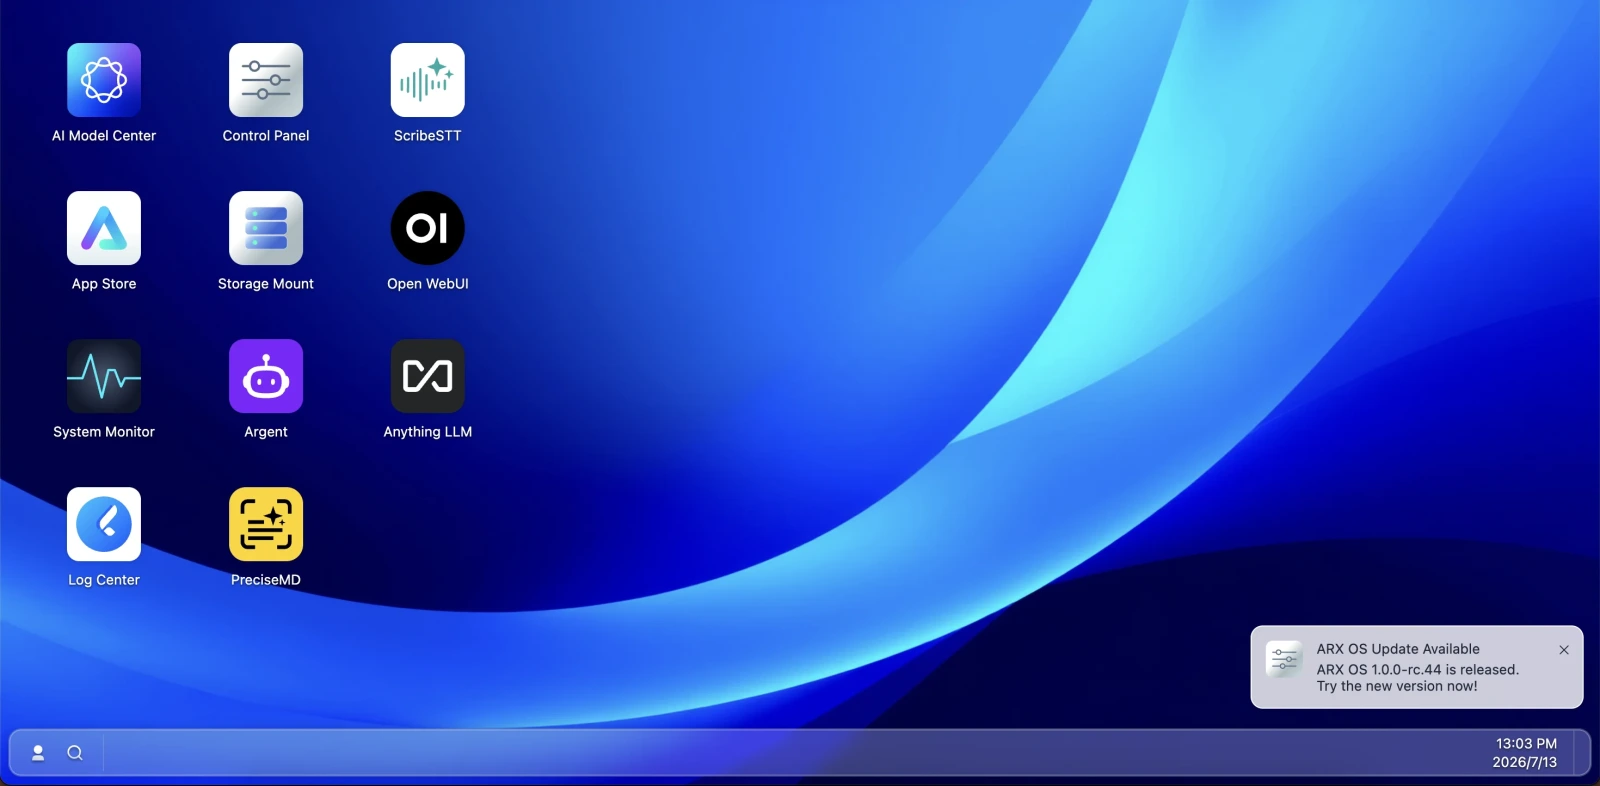
Task: Open the Argent robot icon
Action: pos(266,376)
